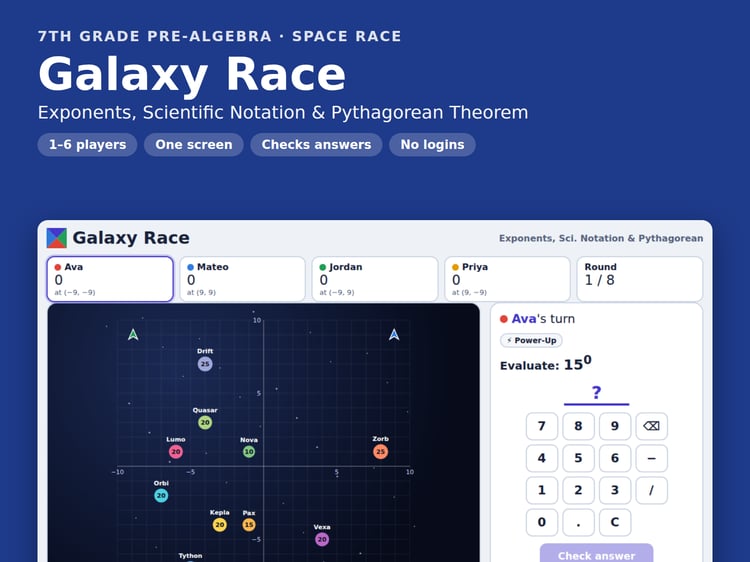Open Ava's player score card

110,279
